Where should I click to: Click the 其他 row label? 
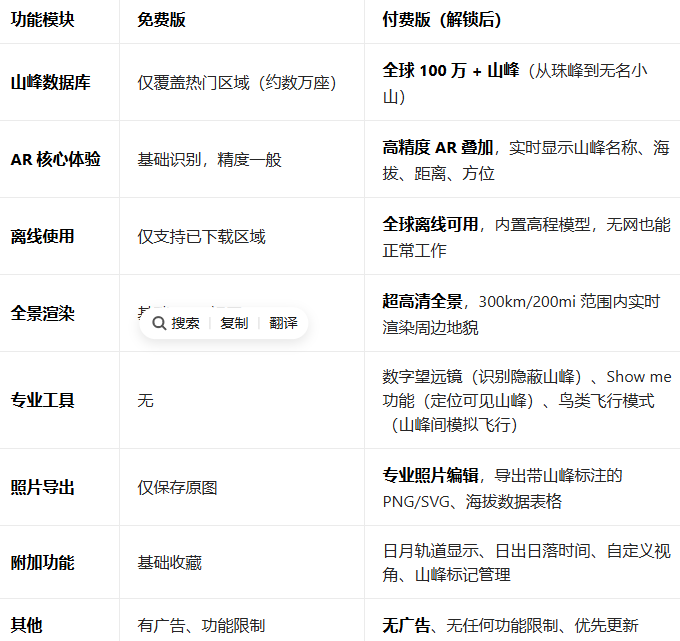pos(26,625)
